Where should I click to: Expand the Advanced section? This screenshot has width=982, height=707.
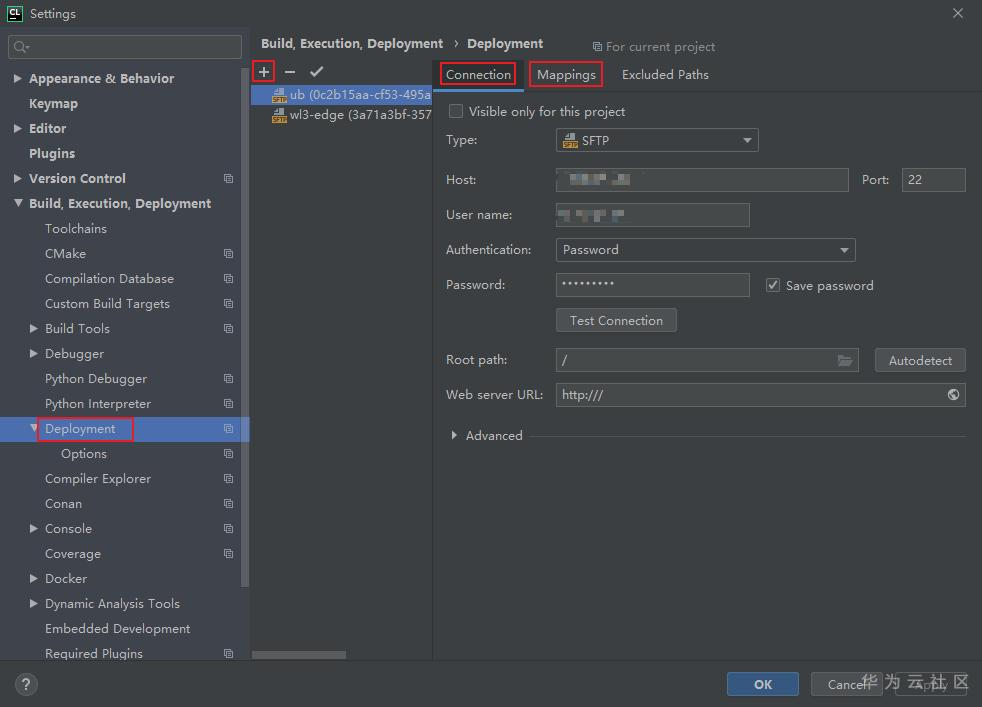point(454,435)
